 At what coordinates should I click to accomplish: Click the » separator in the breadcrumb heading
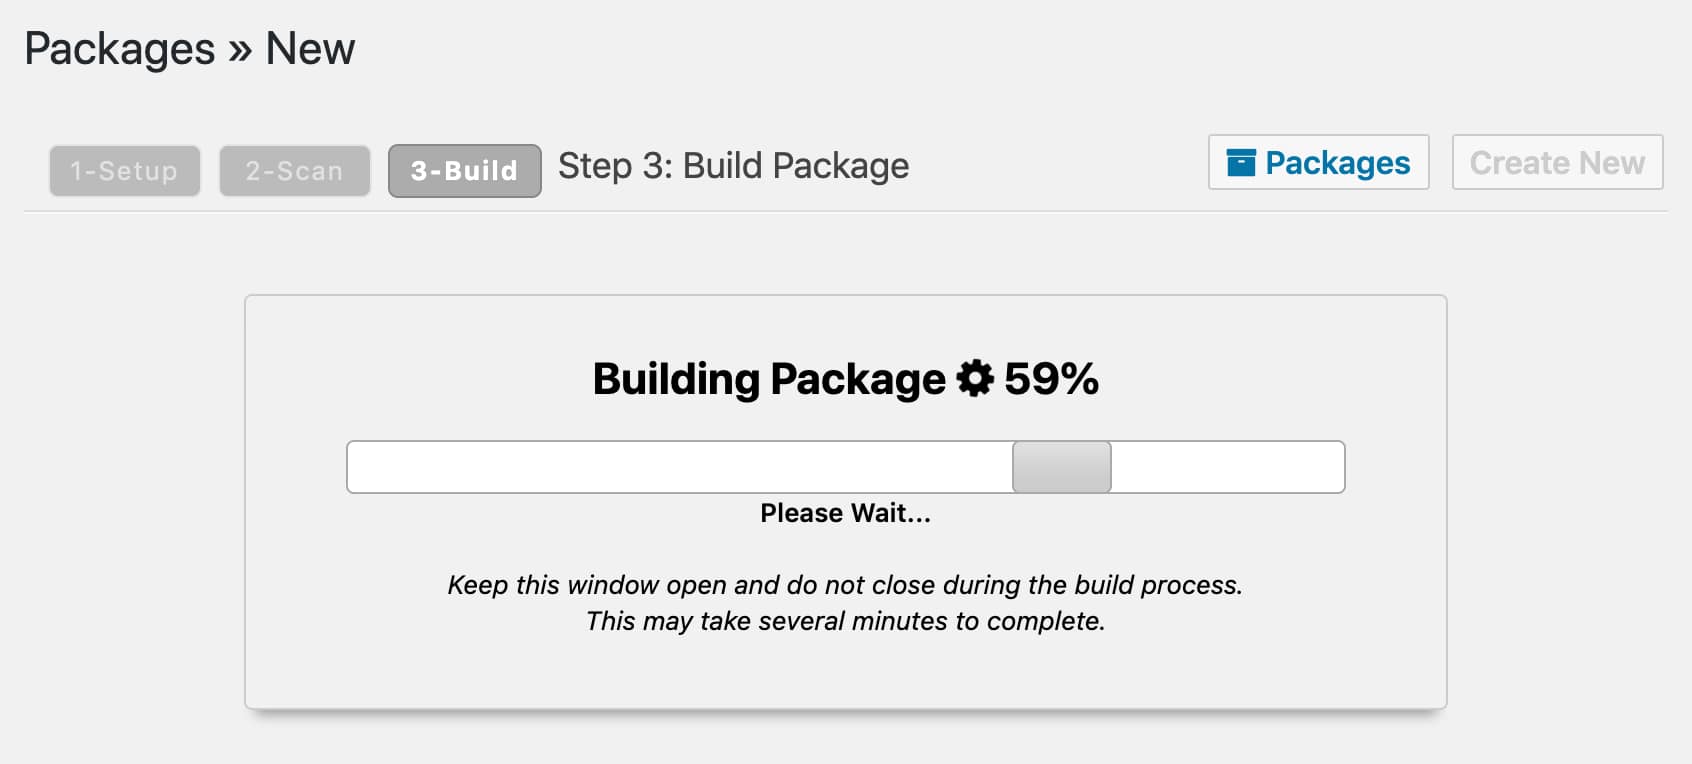tap(240, 51)
